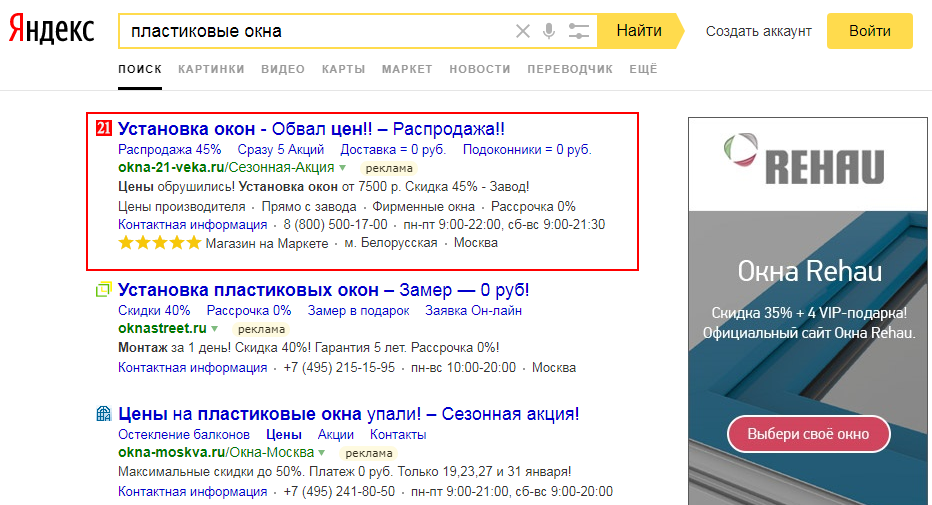Click the Яндекс logo

[x=52, y=31]
